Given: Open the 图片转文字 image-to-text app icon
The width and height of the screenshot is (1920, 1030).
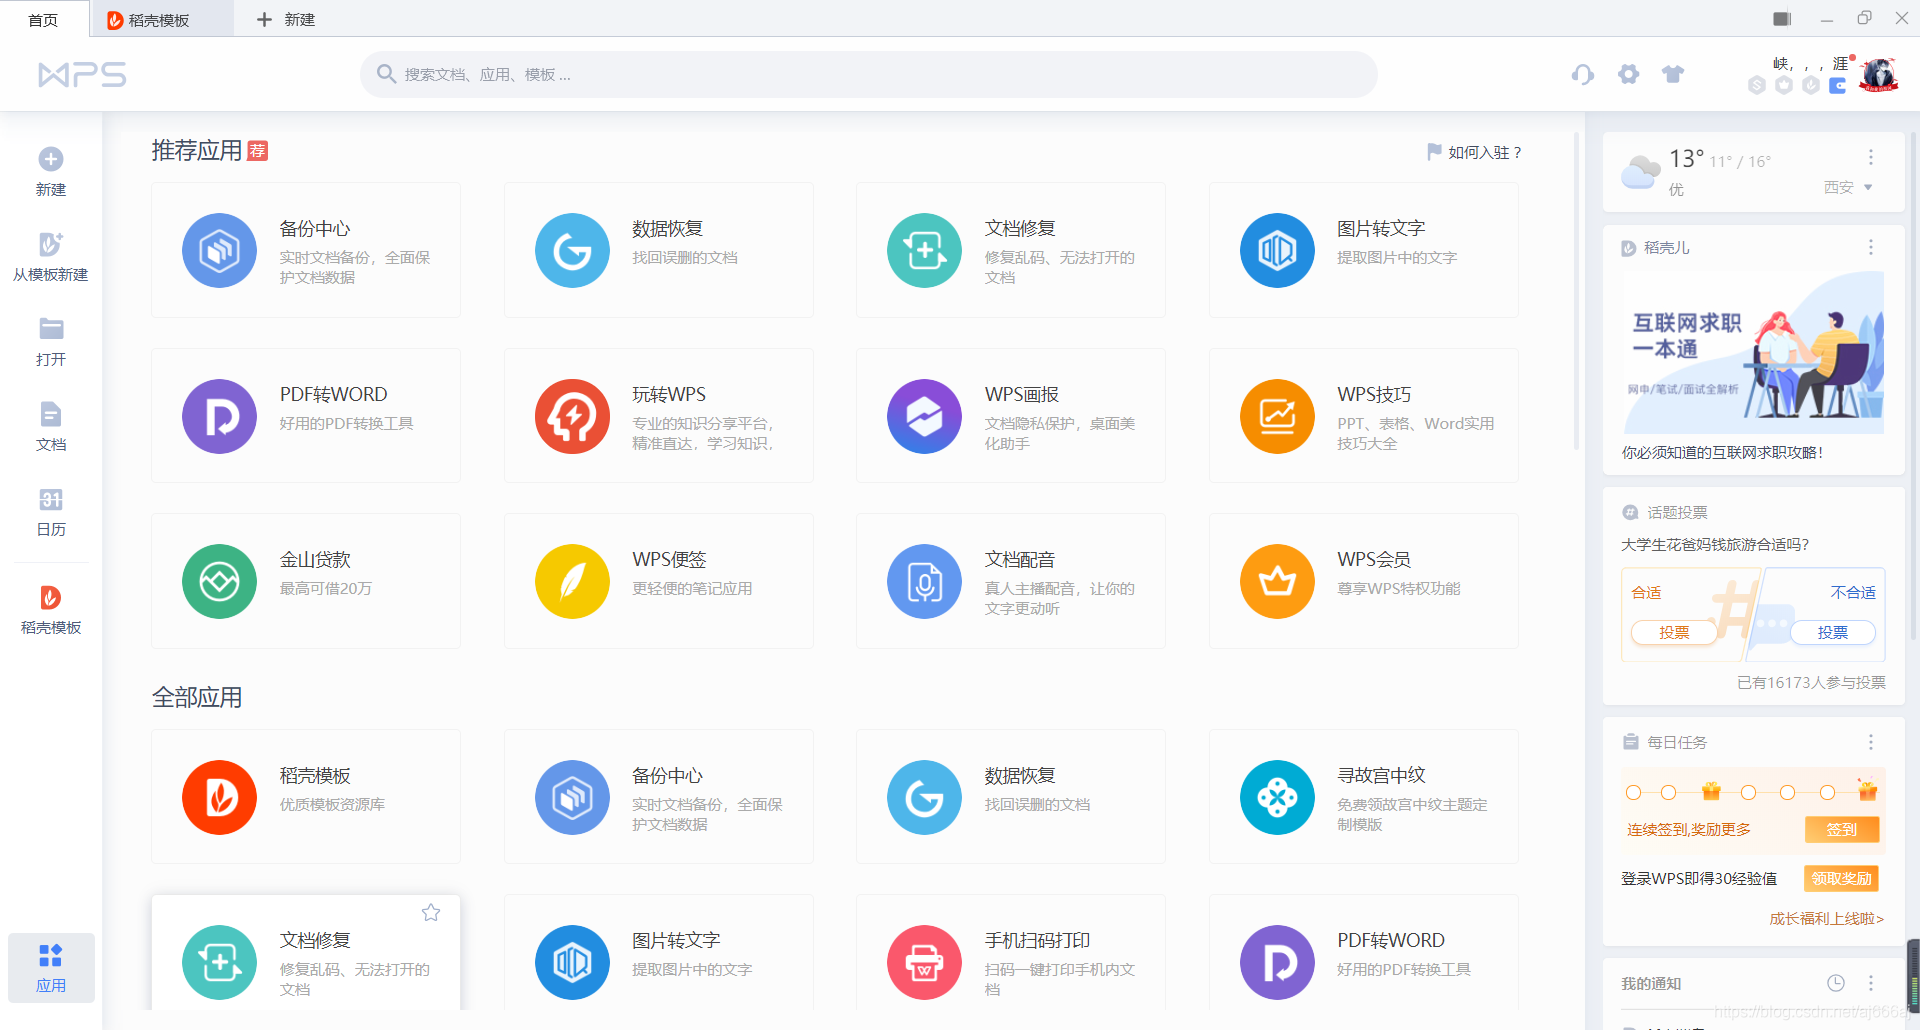Looking at the screenshot, I should 1276,250.
